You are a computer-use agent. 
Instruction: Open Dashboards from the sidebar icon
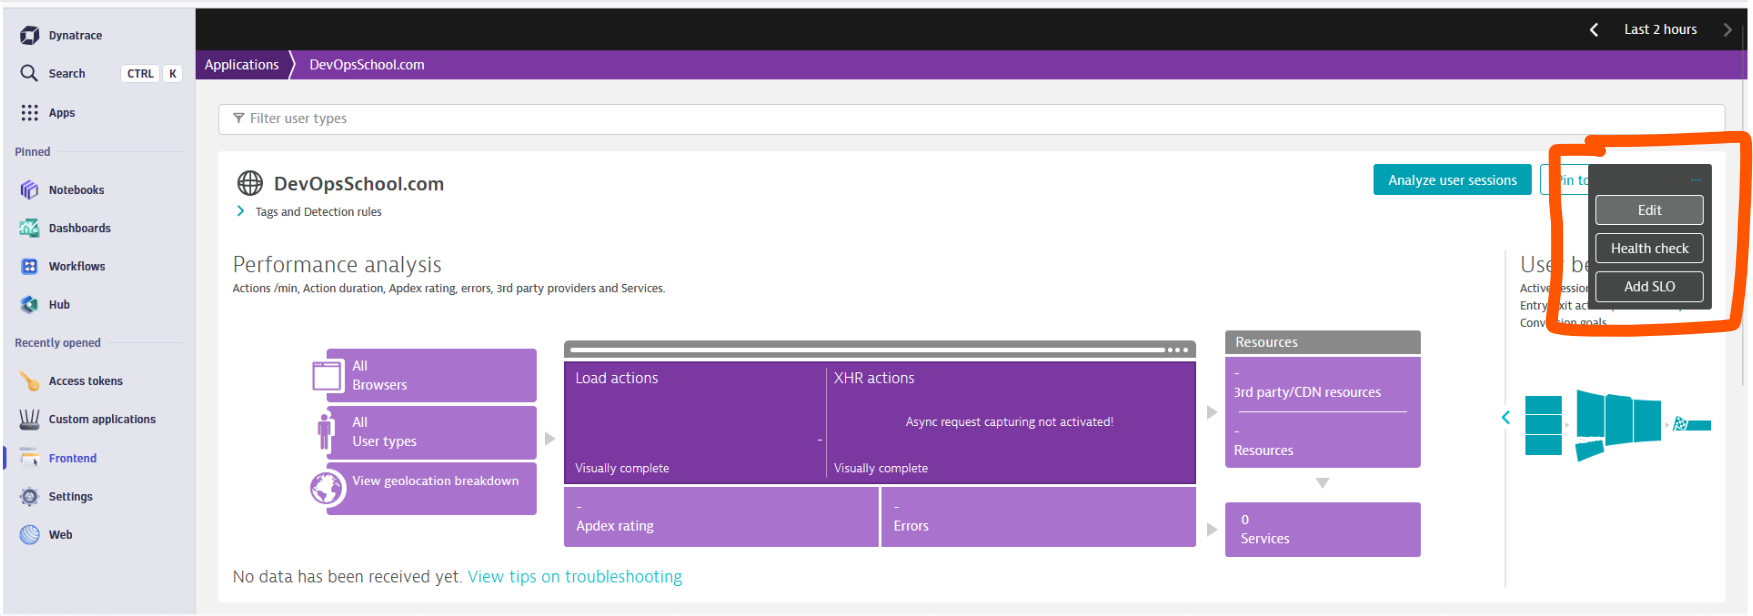30,228
